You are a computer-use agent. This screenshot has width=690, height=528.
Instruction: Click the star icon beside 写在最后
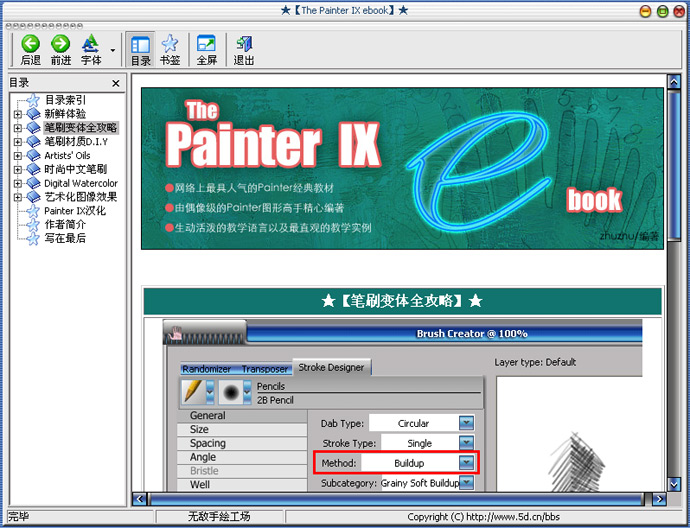(x=33, y=238)
